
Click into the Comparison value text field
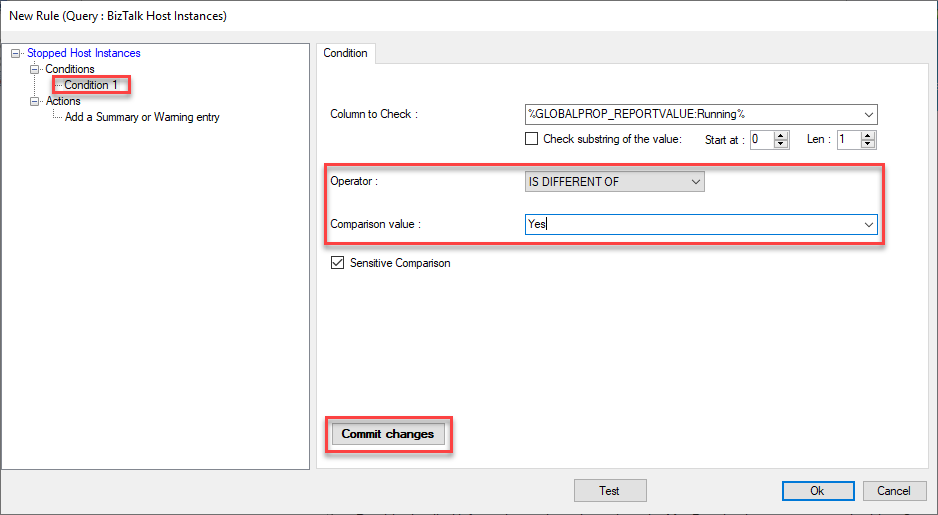690,225
